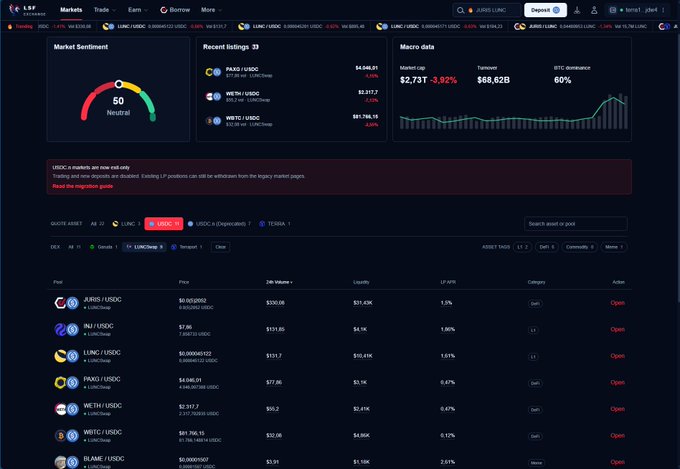This screenshot has height=469, width=680.
Task: Sort by the Liquidity column header
Action: tap(361, 282)
